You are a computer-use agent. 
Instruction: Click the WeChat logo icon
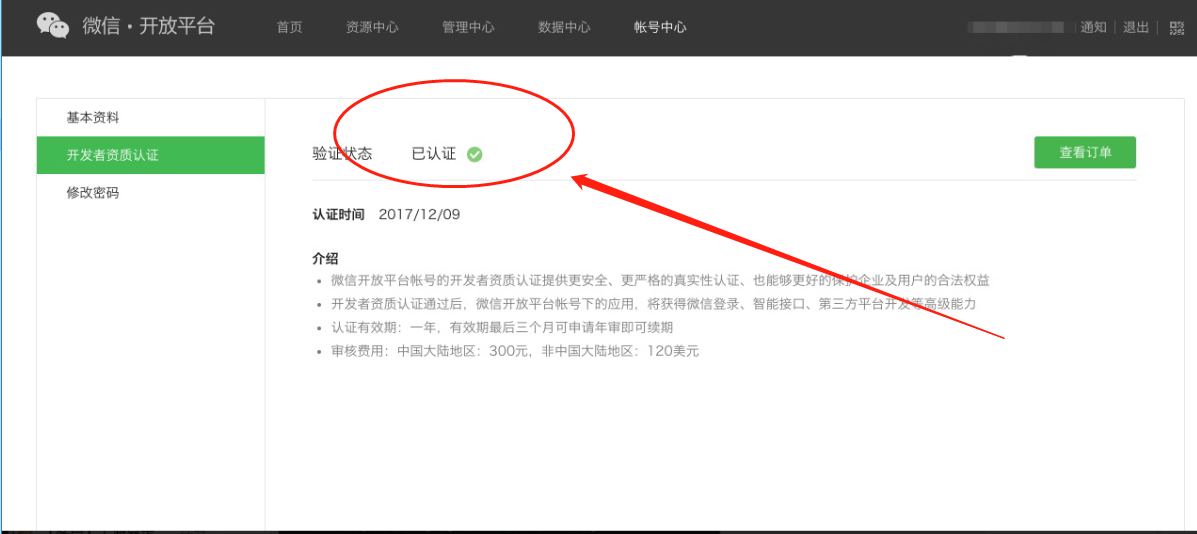click(53, 26)
